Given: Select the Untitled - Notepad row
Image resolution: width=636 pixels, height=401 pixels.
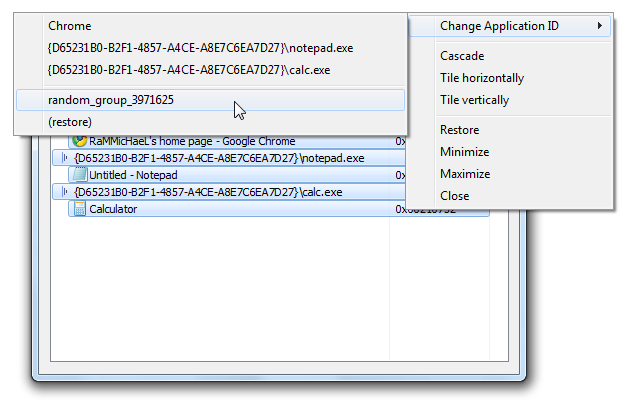Looking at the screenshot, I should (237, 175).
